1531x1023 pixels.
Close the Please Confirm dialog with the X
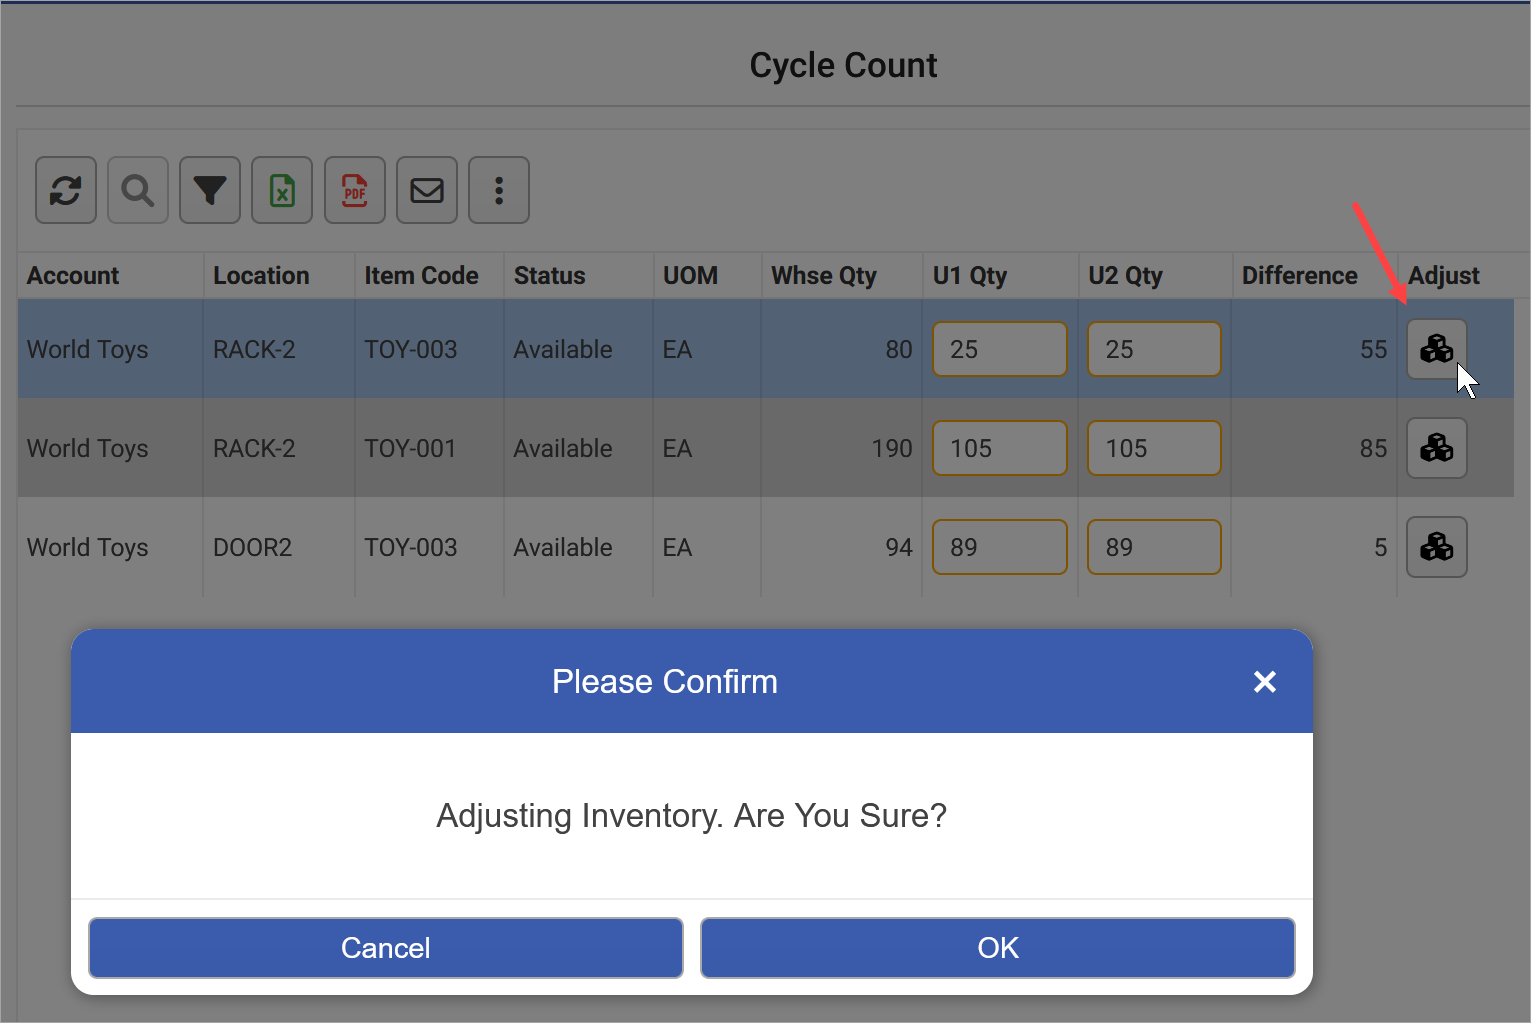[x=1265, y=681]
